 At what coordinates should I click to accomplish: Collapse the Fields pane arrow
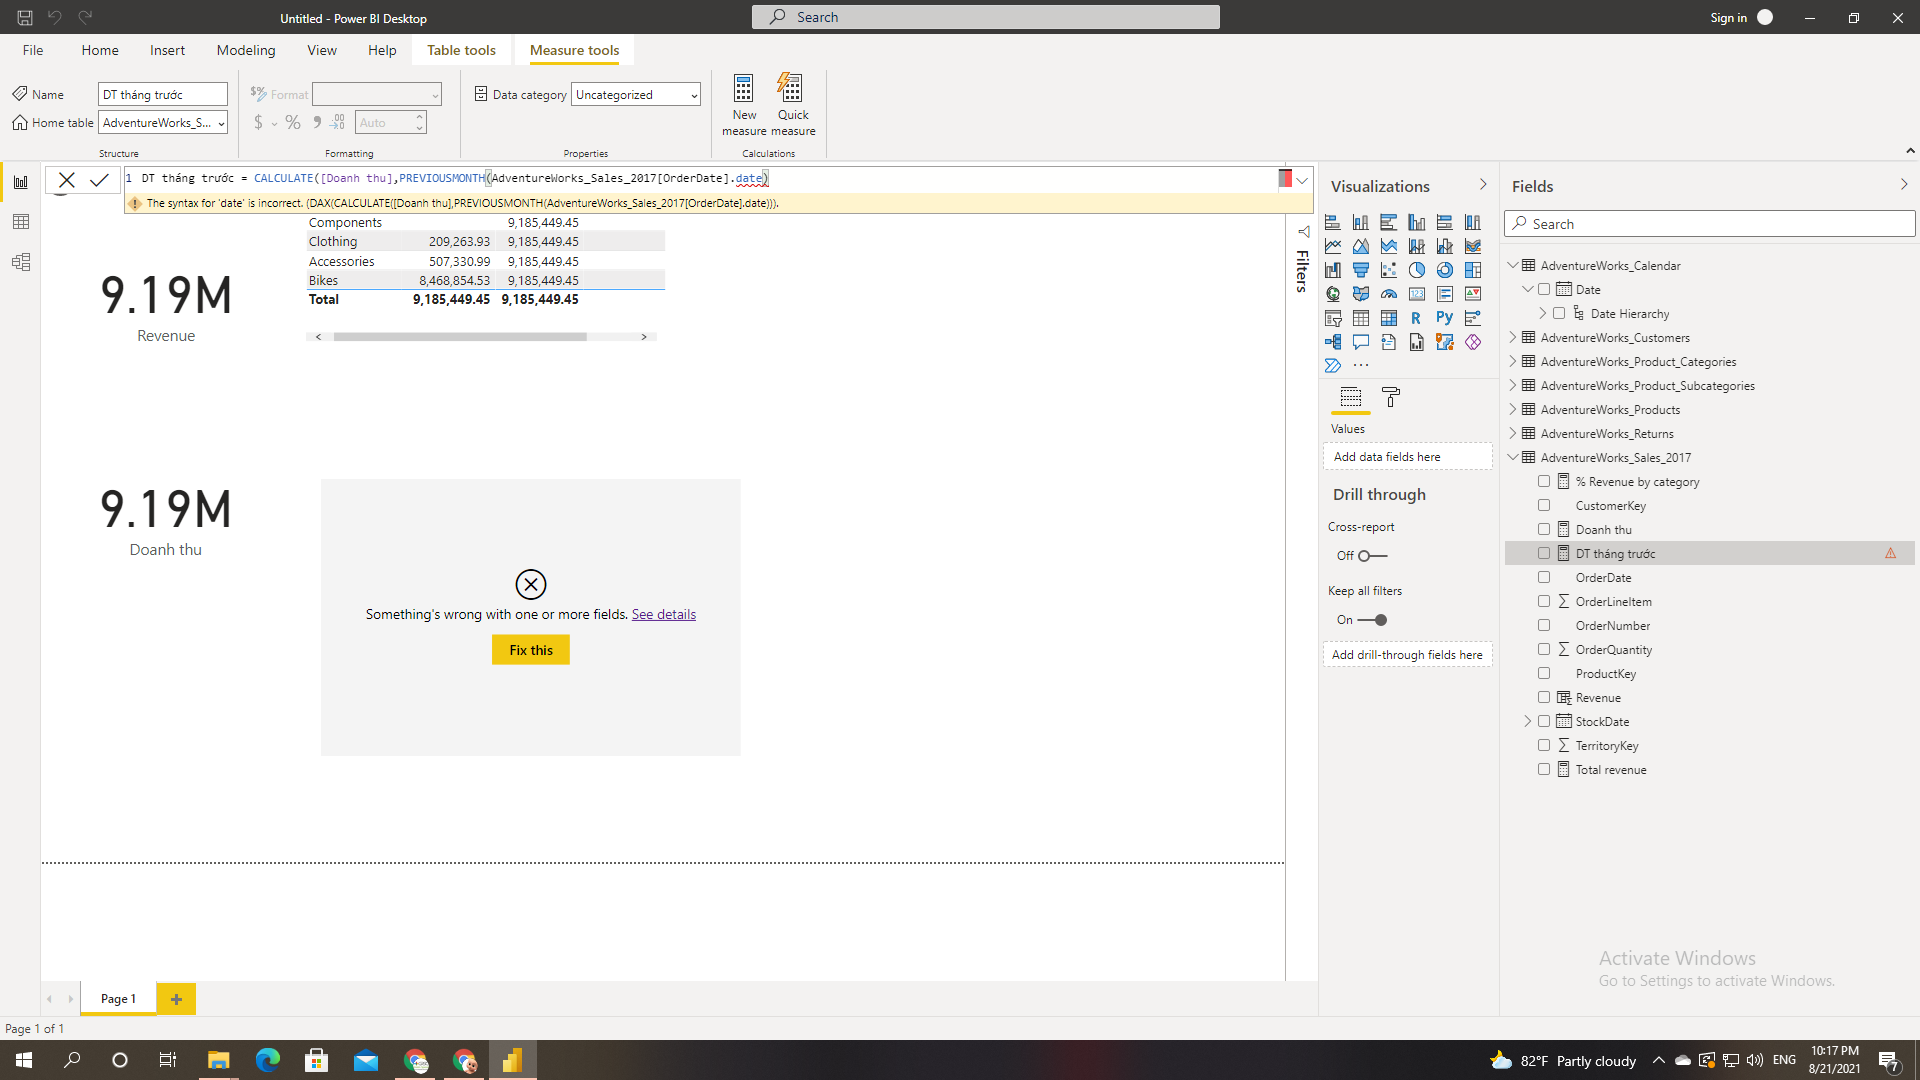pyautogui.click(x=1904, y=185)
